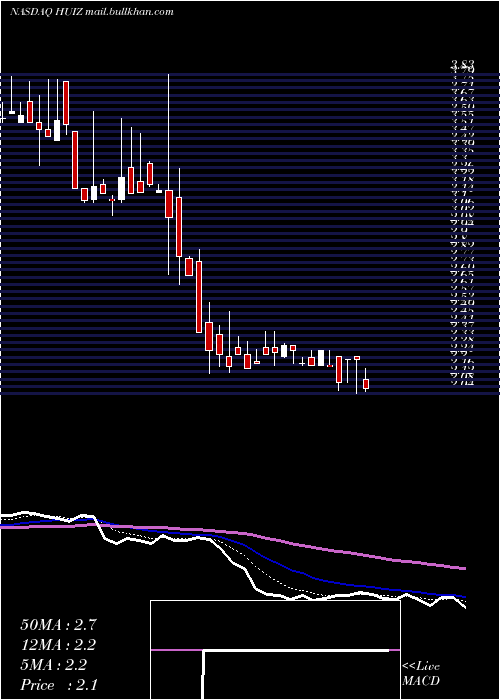Click the NASDAQ HUIZ mail.bullkhan.com title text
The height and width of the screenshot is (700, 500).
point(92,12)
